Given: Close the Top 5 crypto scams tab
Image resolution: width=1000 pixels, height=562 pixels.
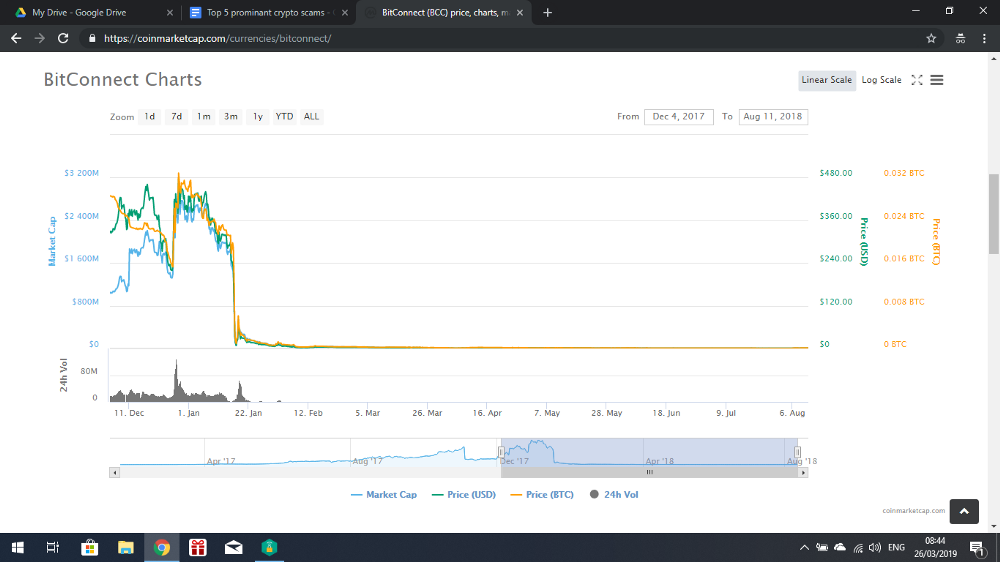Looking at the screenshot, I should click(x=345, y=13).
